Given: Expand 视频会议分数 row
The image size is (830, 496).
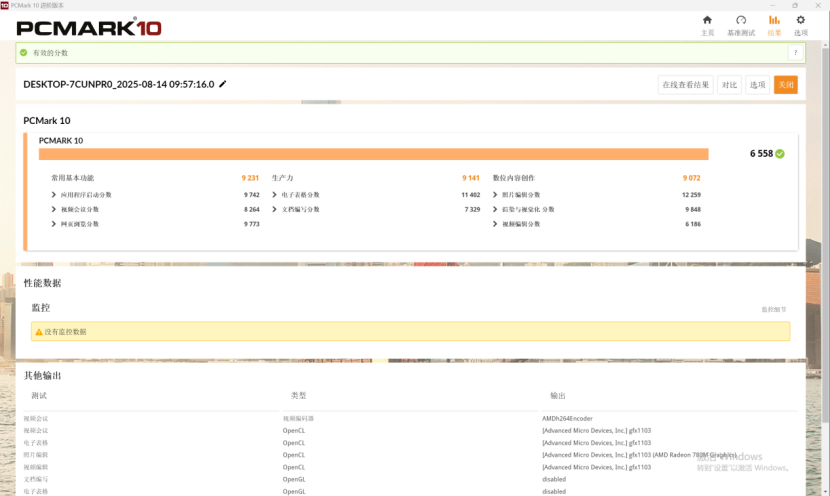Looking at the screenshot, I should pos(54,210).
